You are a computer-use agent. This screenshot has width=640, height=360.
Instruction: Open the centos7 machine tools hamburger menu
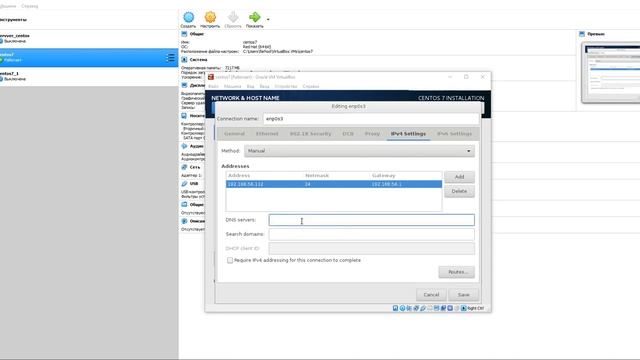coord(170,58)
